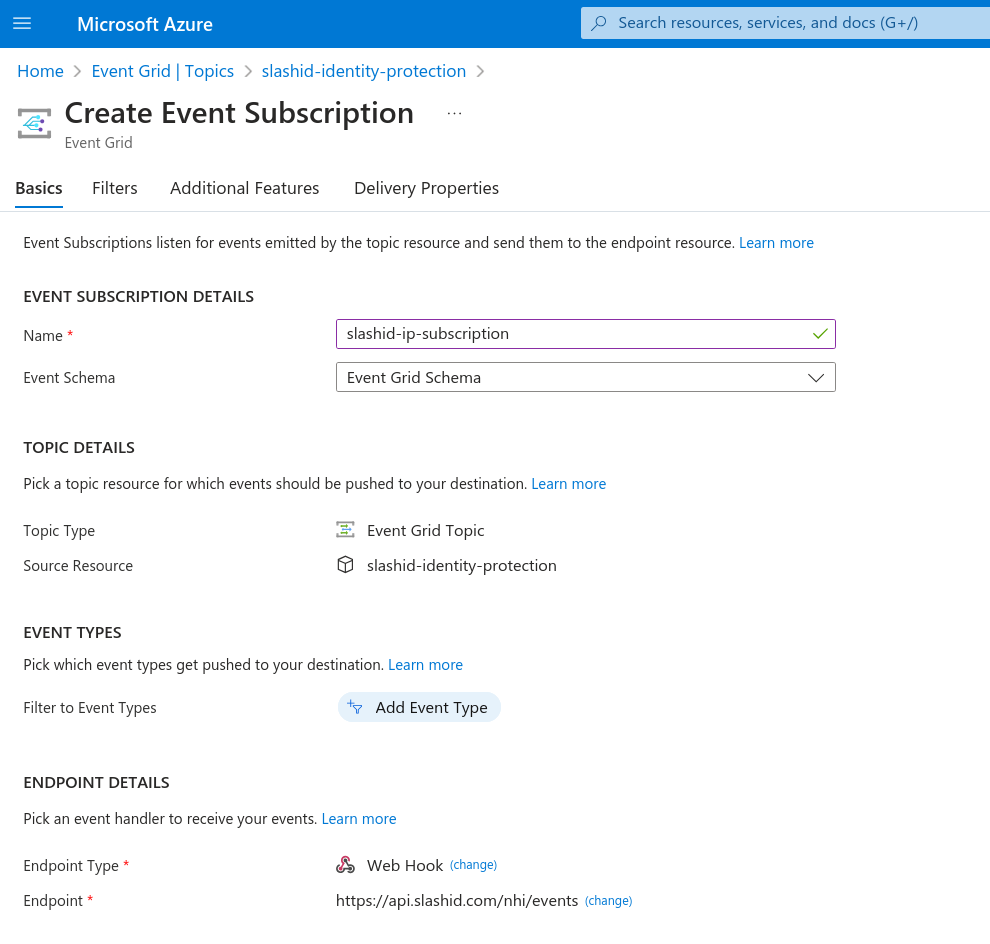Click the Add Event Type button
Image resolution: width=990 pixels, height=944 pixels.
419,707
